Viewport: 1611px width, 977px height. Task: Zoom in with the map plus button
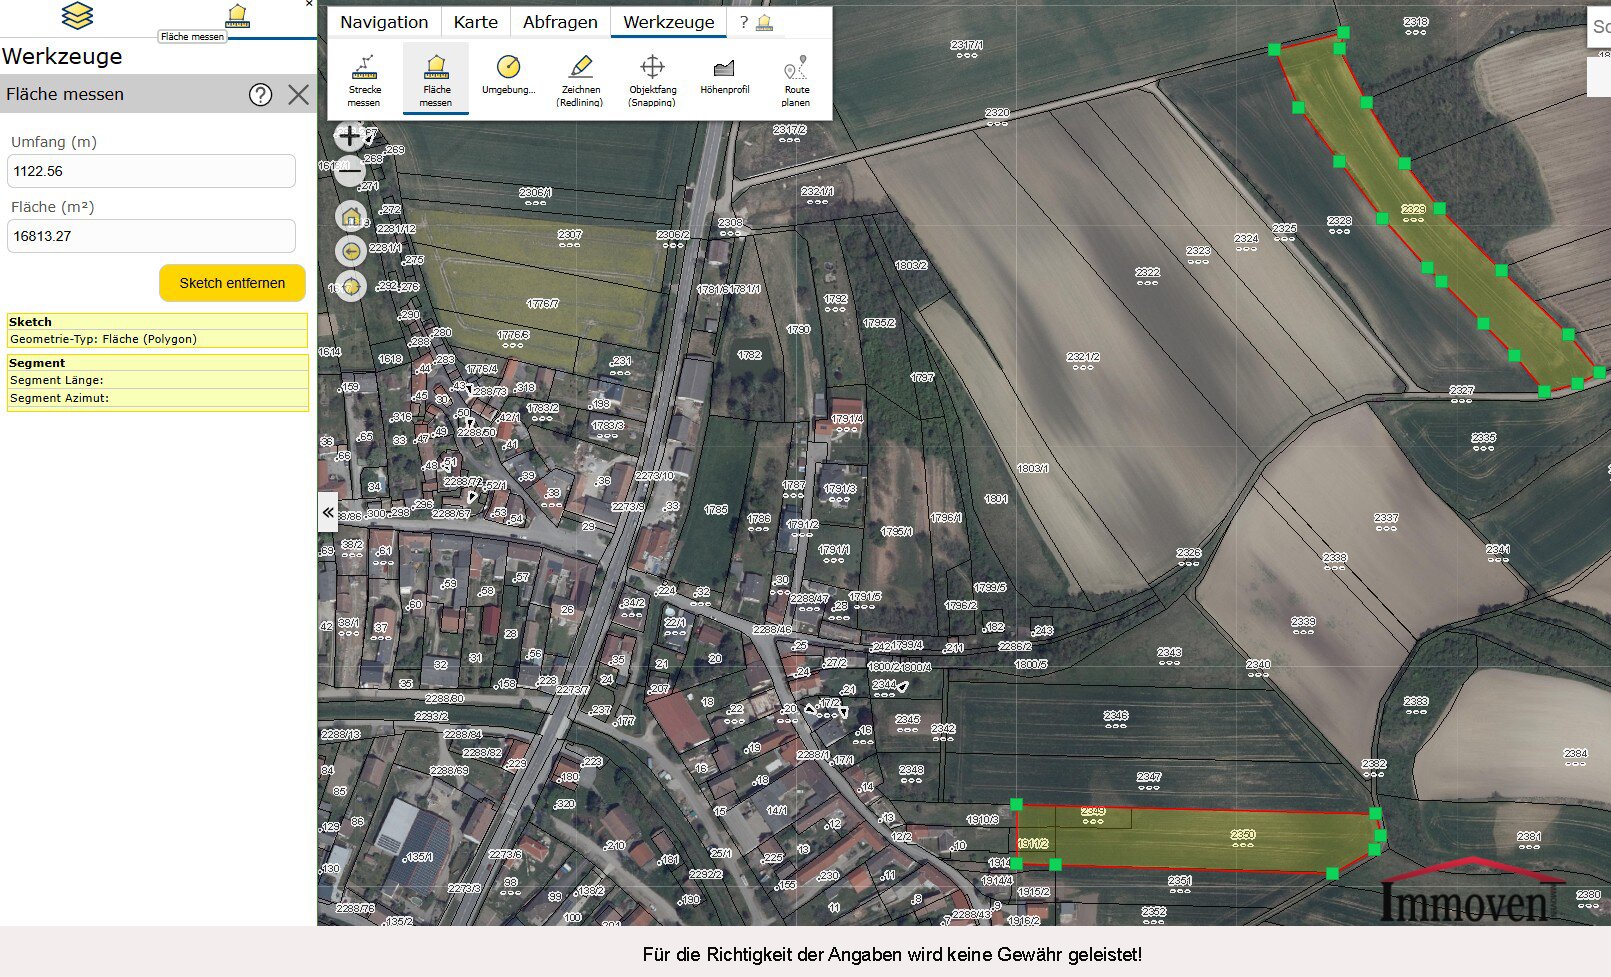350,135
